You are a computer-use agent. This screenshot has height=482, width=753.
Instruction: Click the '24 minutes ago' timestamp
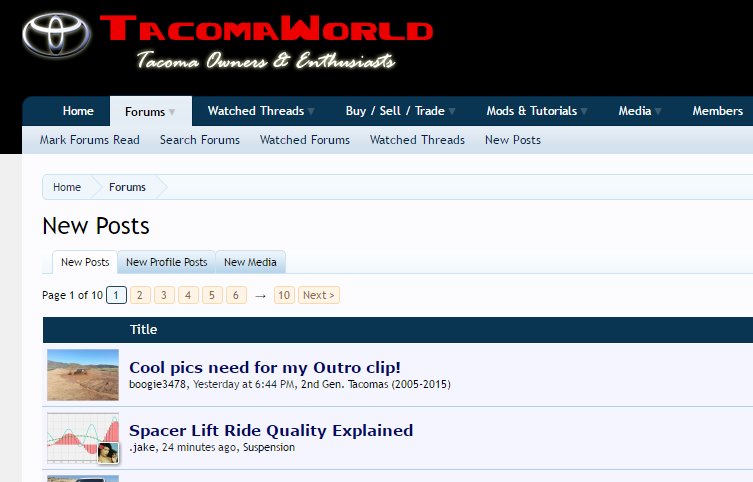coord(199,447)
